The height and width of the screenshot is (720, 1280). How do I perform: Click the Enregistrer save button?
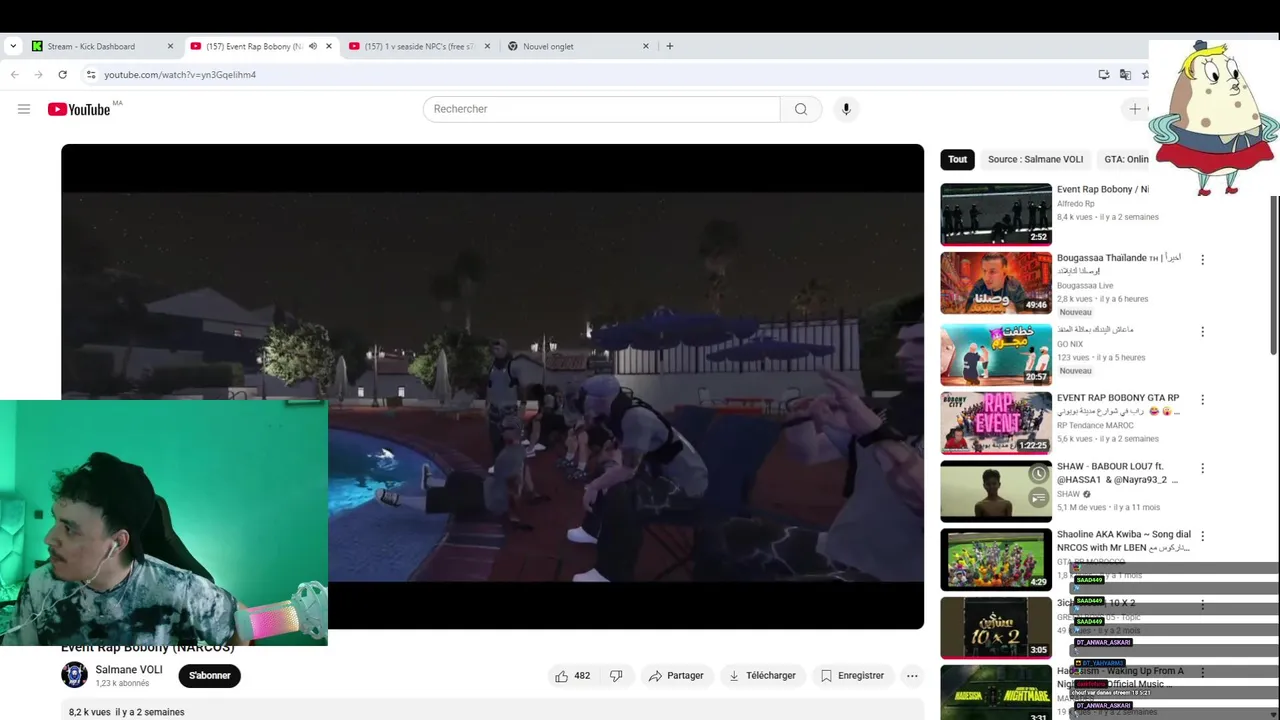click(x=851, y=676)
